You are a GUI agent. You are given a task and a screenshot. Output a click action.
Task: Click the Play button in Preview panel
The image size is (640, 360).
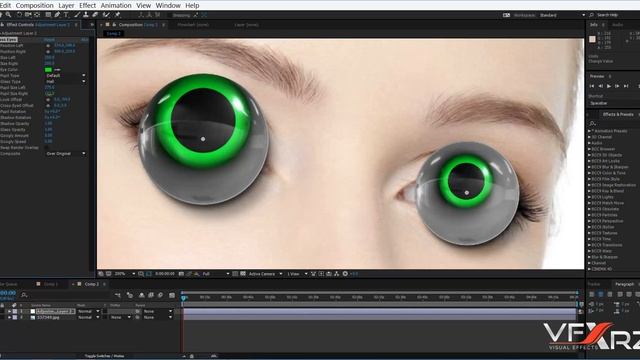(609, 86)
